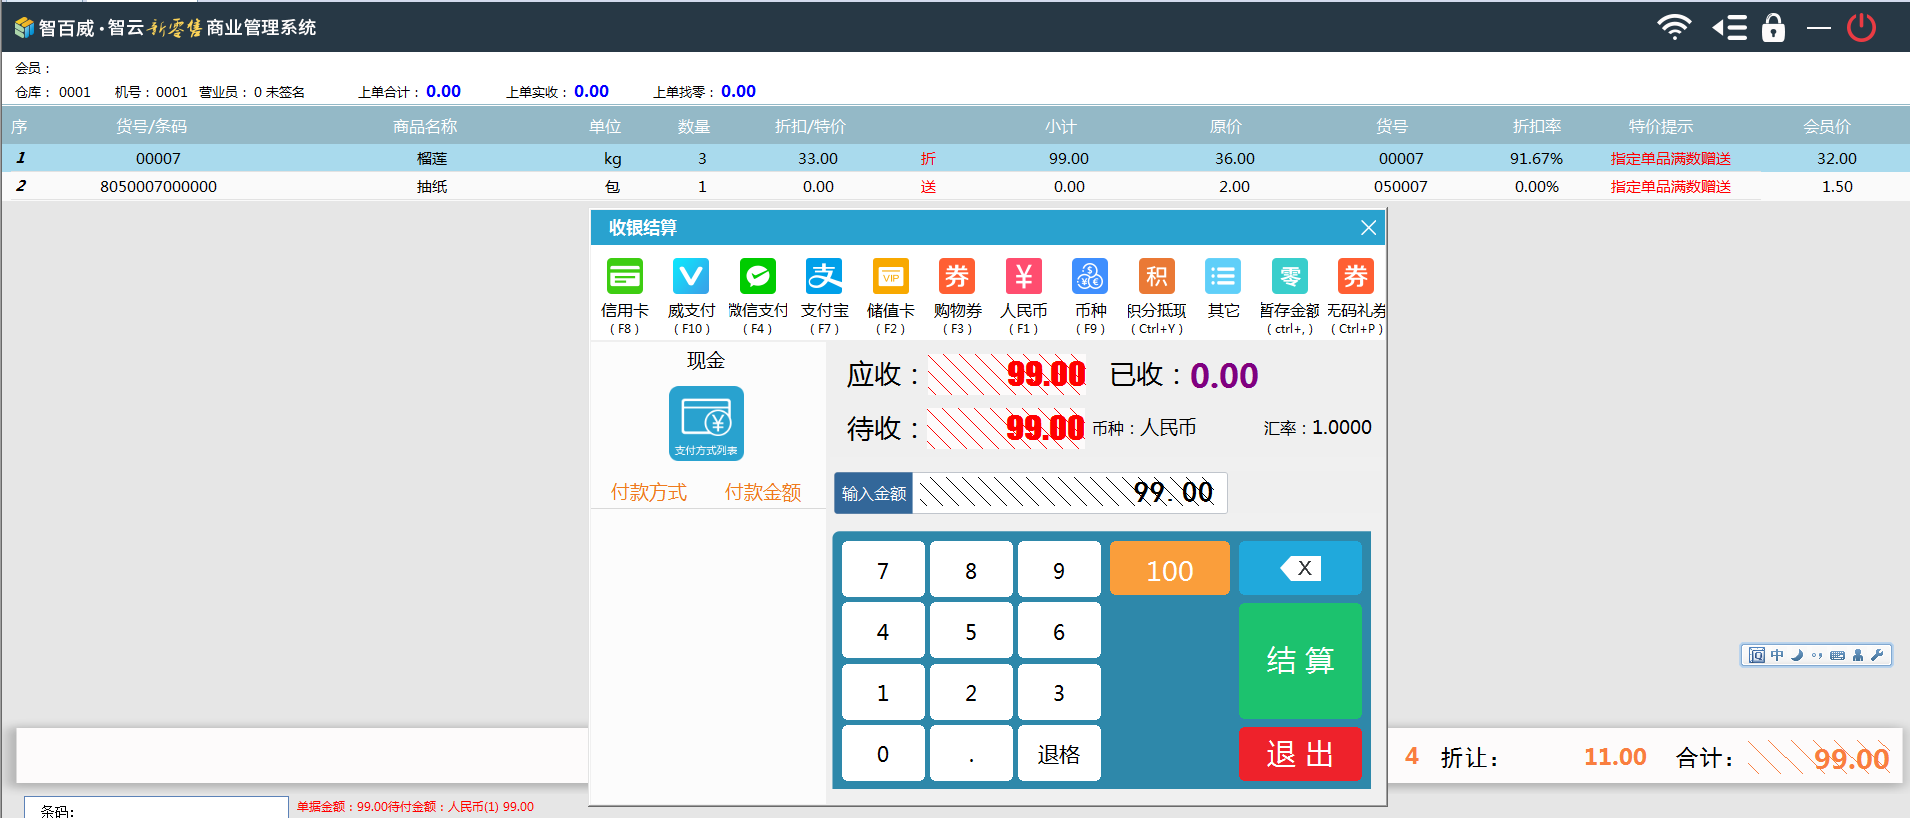The width and height of the screenshot is (1910, 818).
Task: Select 微信支付 WeChat Pay icon
Action: coord(757,277)
